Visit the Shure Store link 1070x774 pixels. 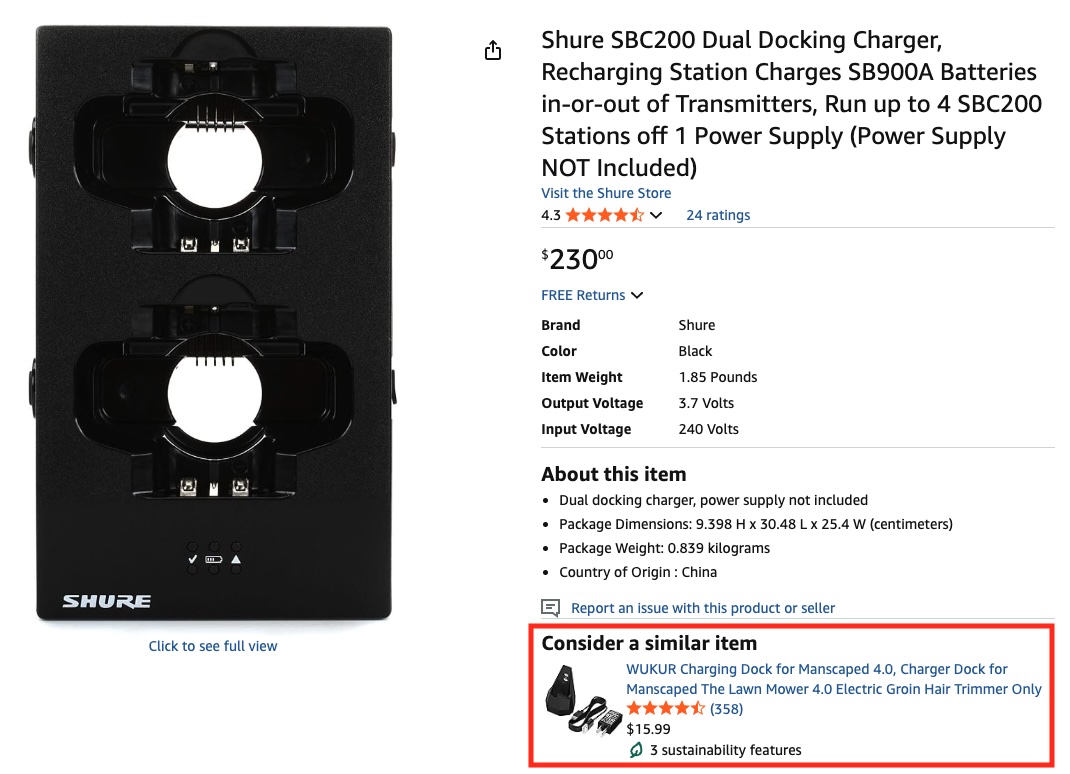tap(606, 193)
